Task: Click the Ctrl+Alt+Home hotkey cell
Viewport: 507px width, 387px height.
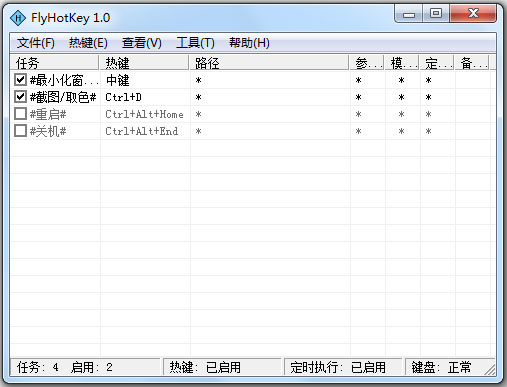Action: click(x=144, y=114)
